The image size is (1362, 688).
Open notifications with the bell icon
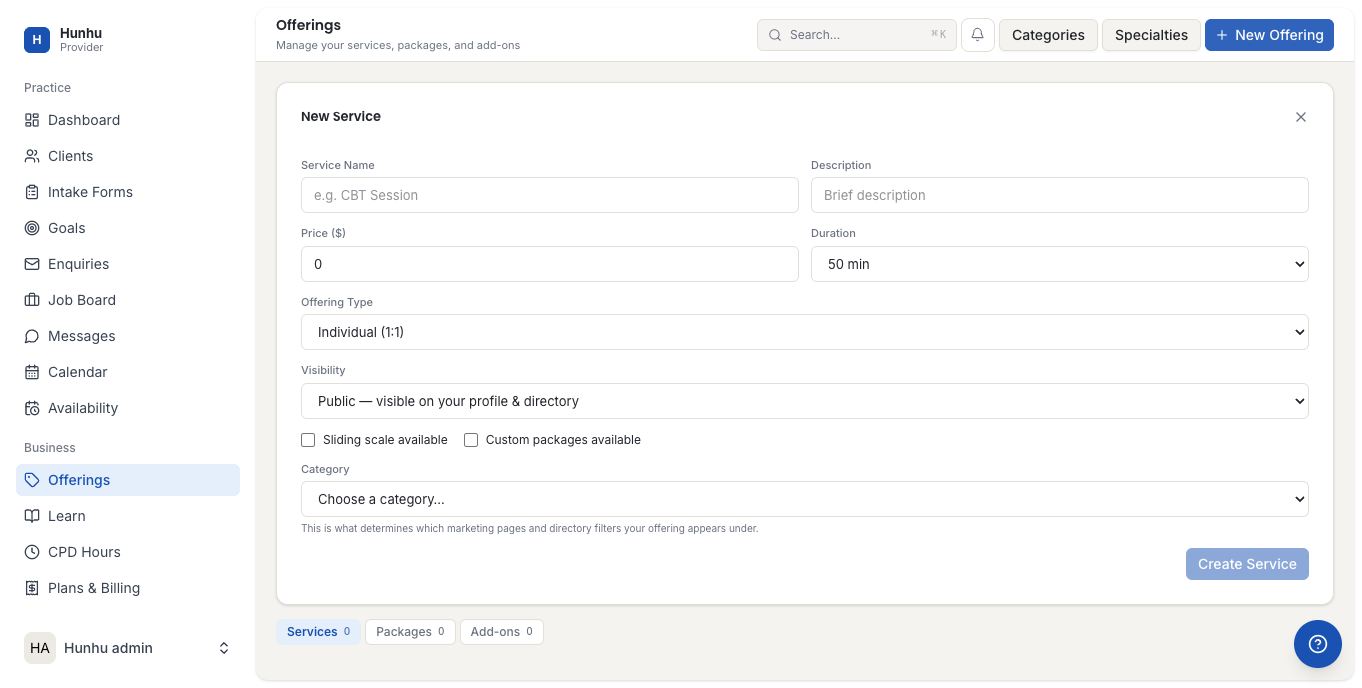click(x=978, y=35)
